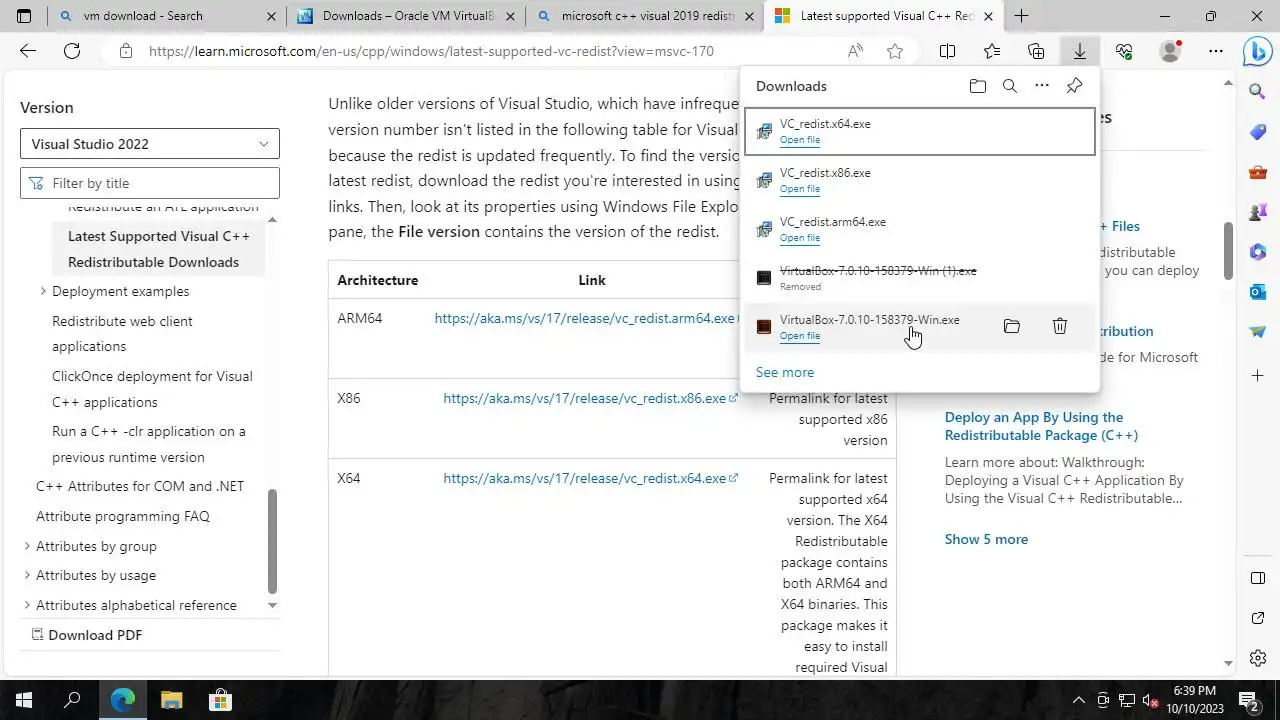Open sidebar settings gear
The image size is (1280, 720).
click(1258, 658)
